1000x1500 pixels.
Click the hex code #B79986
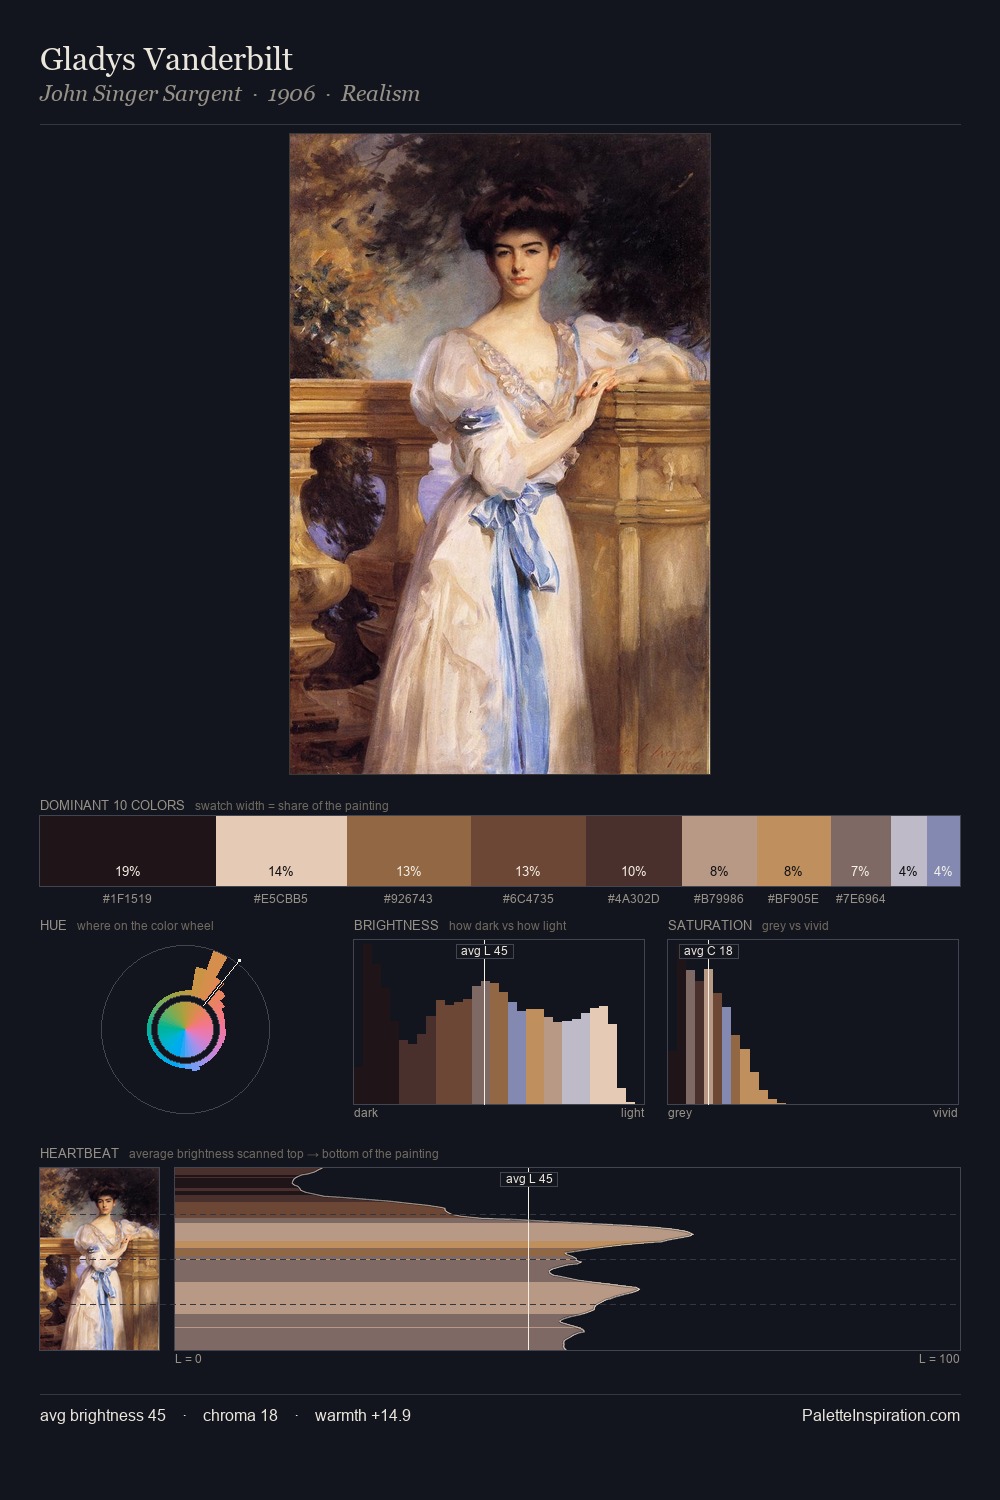(719, 899)
